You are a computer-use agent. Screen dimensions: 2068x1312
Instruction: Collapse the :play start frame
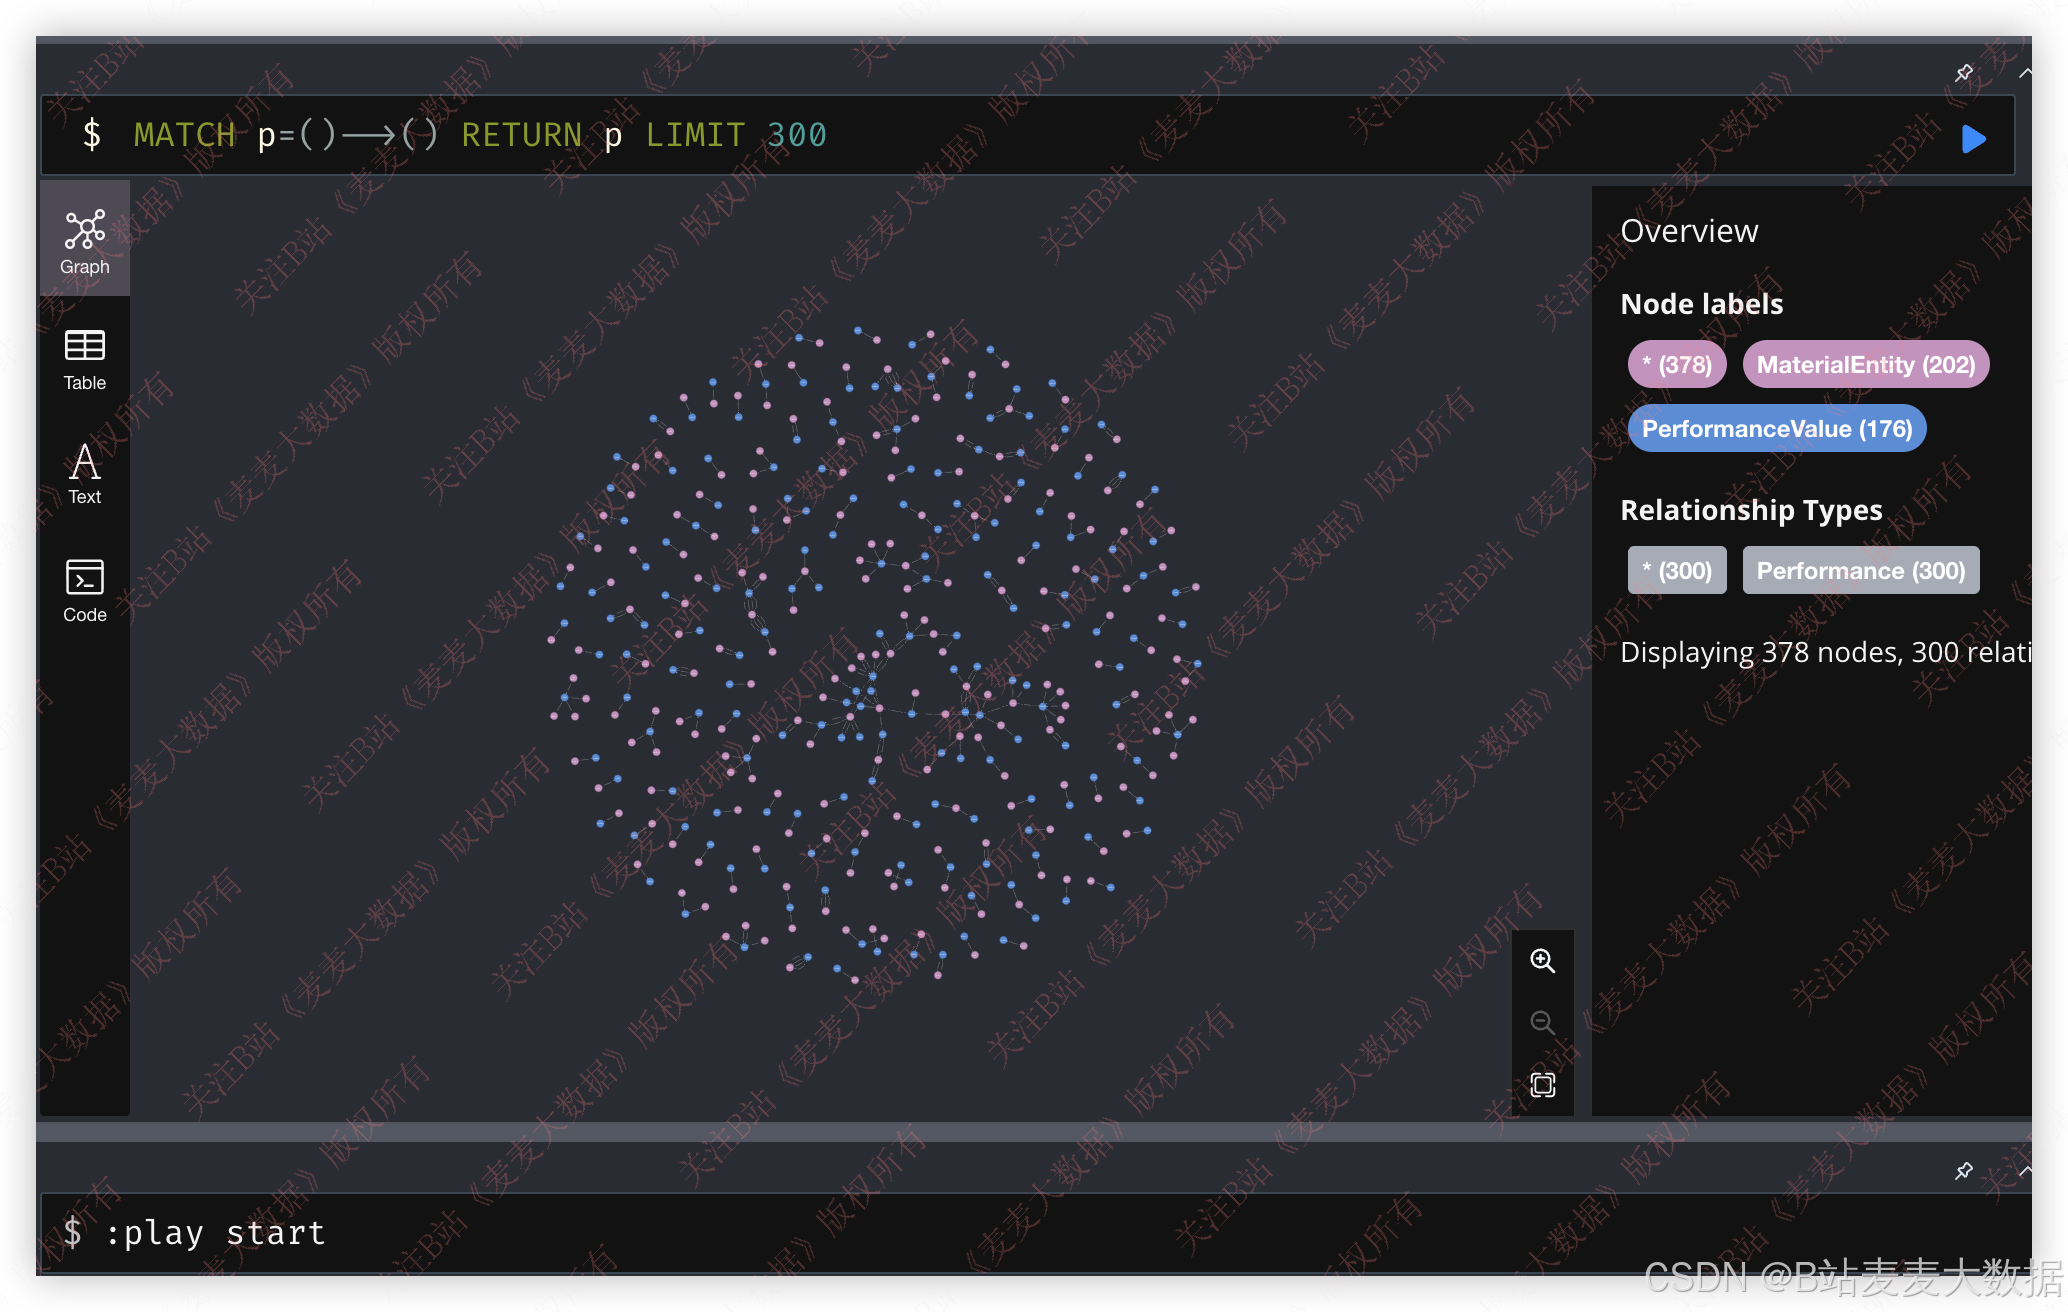click(x=2024, y=1170)
